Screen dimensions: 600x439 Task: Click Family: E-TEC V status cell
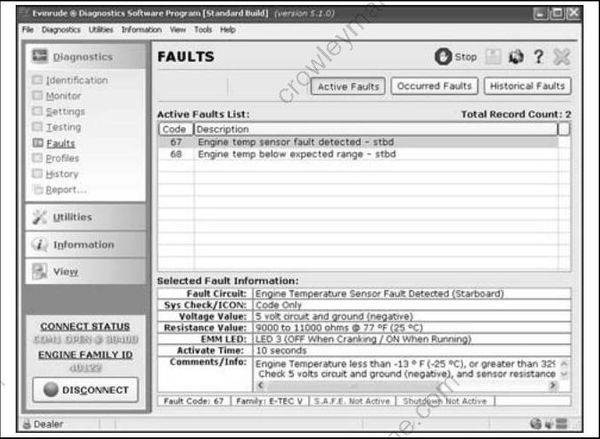(x=269, y=401)
